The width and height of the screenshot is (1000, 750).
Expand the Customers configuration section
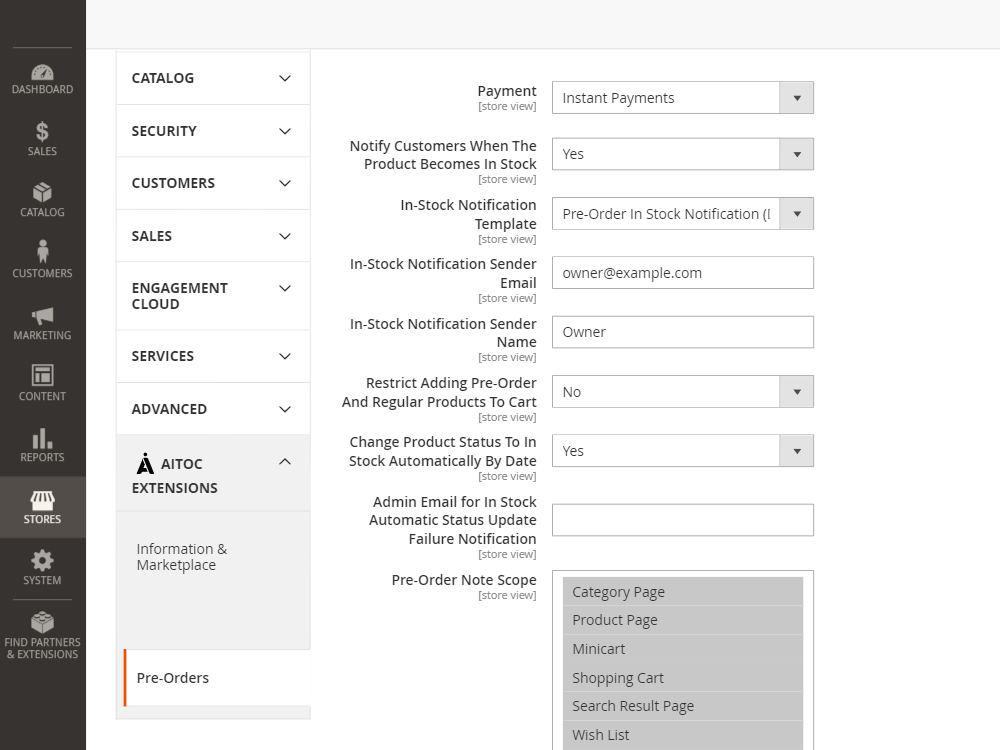(x=213, y=183)
